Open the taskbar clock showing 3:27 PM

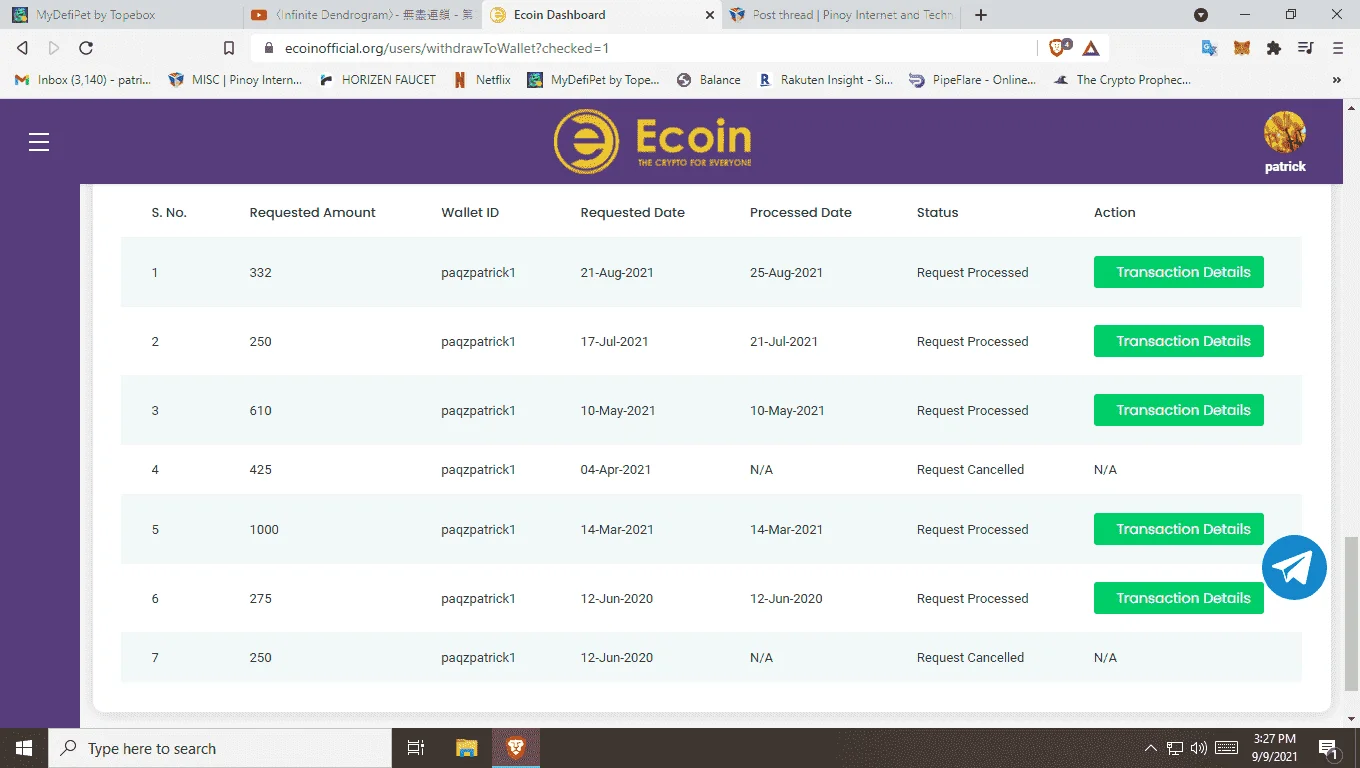1277,748
